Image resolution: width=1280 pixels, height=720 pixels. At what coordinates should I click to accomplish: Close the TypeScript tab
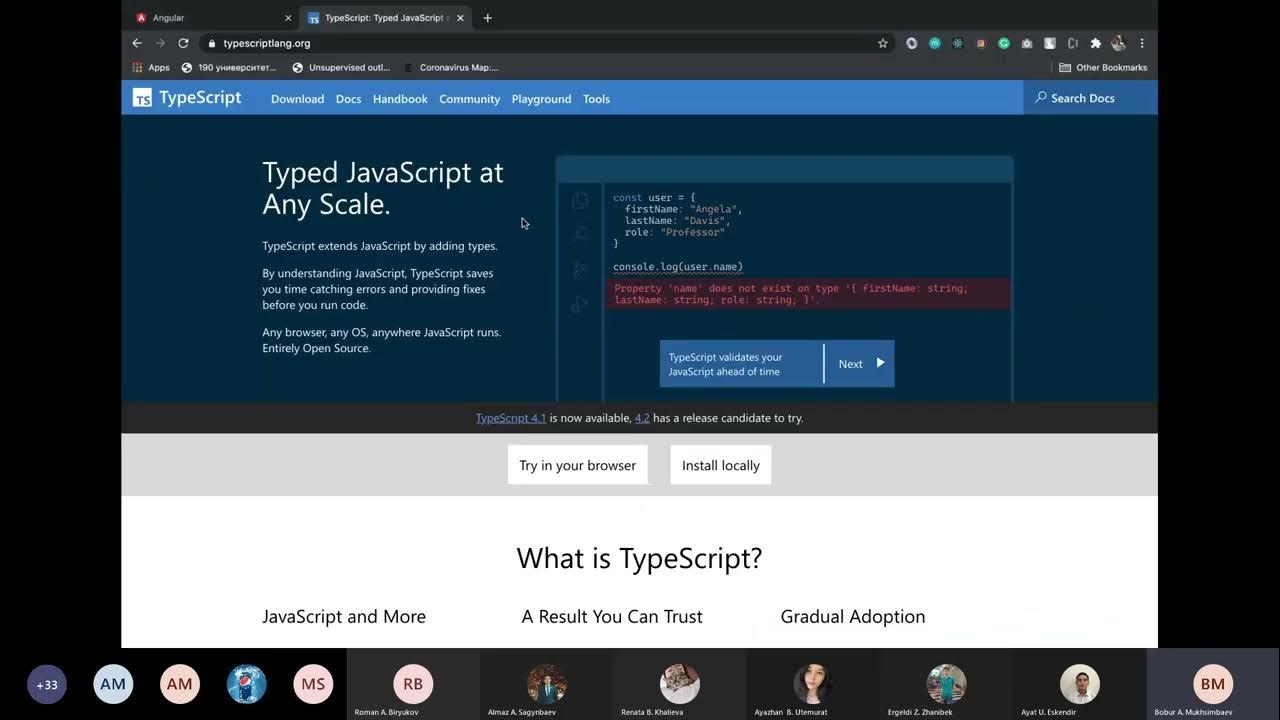(460, 18)
